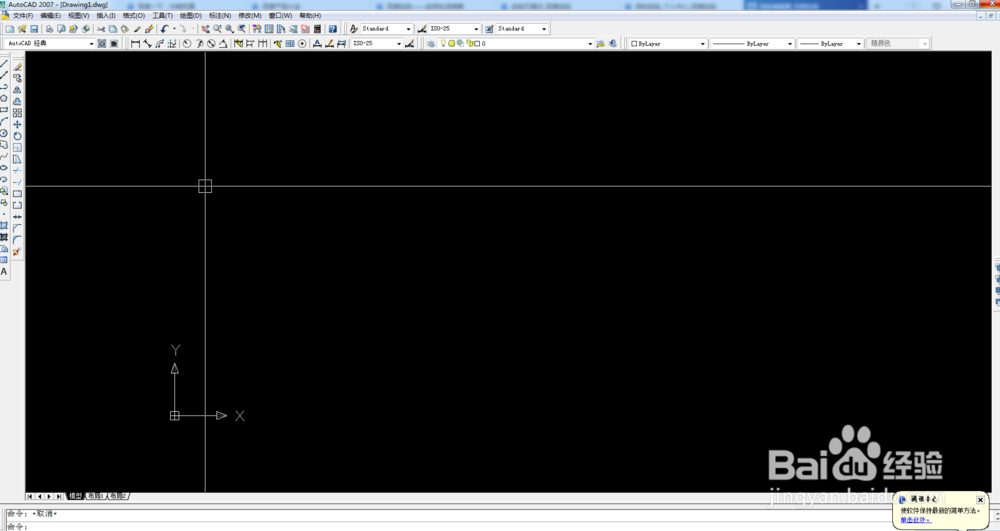This screenshot has height=531, width=1000.
Task: Switch to the 模型 (Model) tab
Action: pos(75,496)
